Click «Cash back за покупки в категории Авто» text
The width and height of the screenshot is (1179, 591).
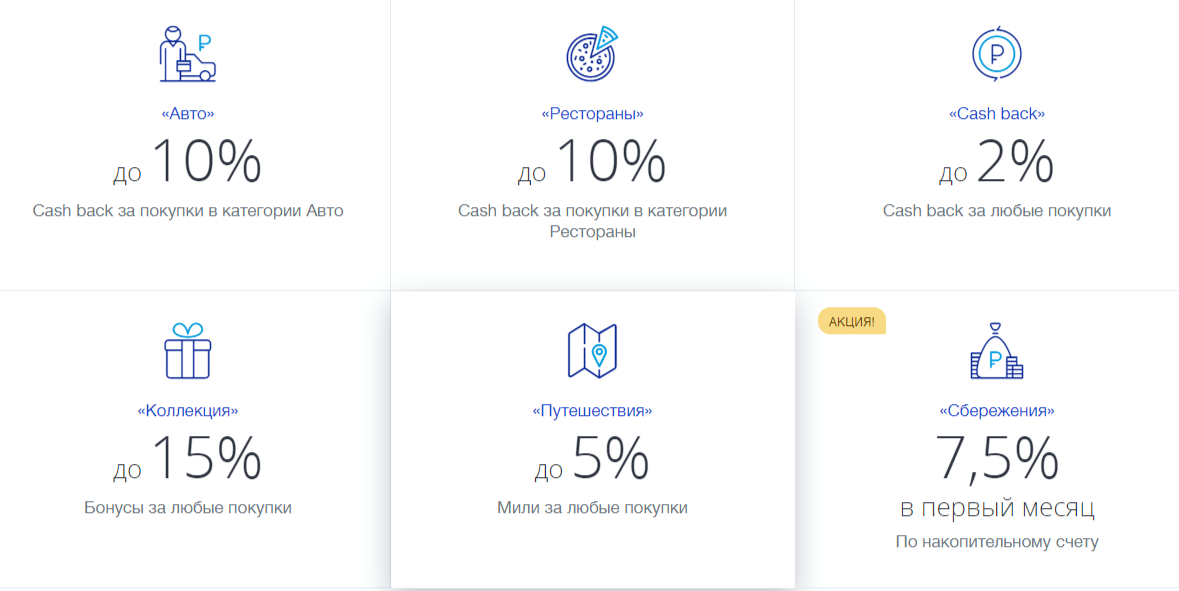tap(188, 211)
